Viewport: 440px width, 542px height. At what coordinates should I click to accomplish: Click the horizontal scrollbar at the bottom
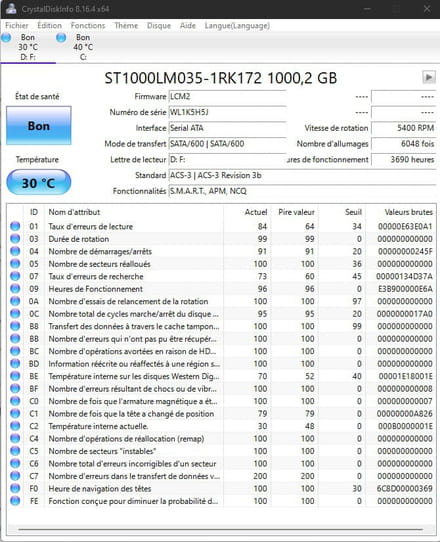[x=221, y=529]
